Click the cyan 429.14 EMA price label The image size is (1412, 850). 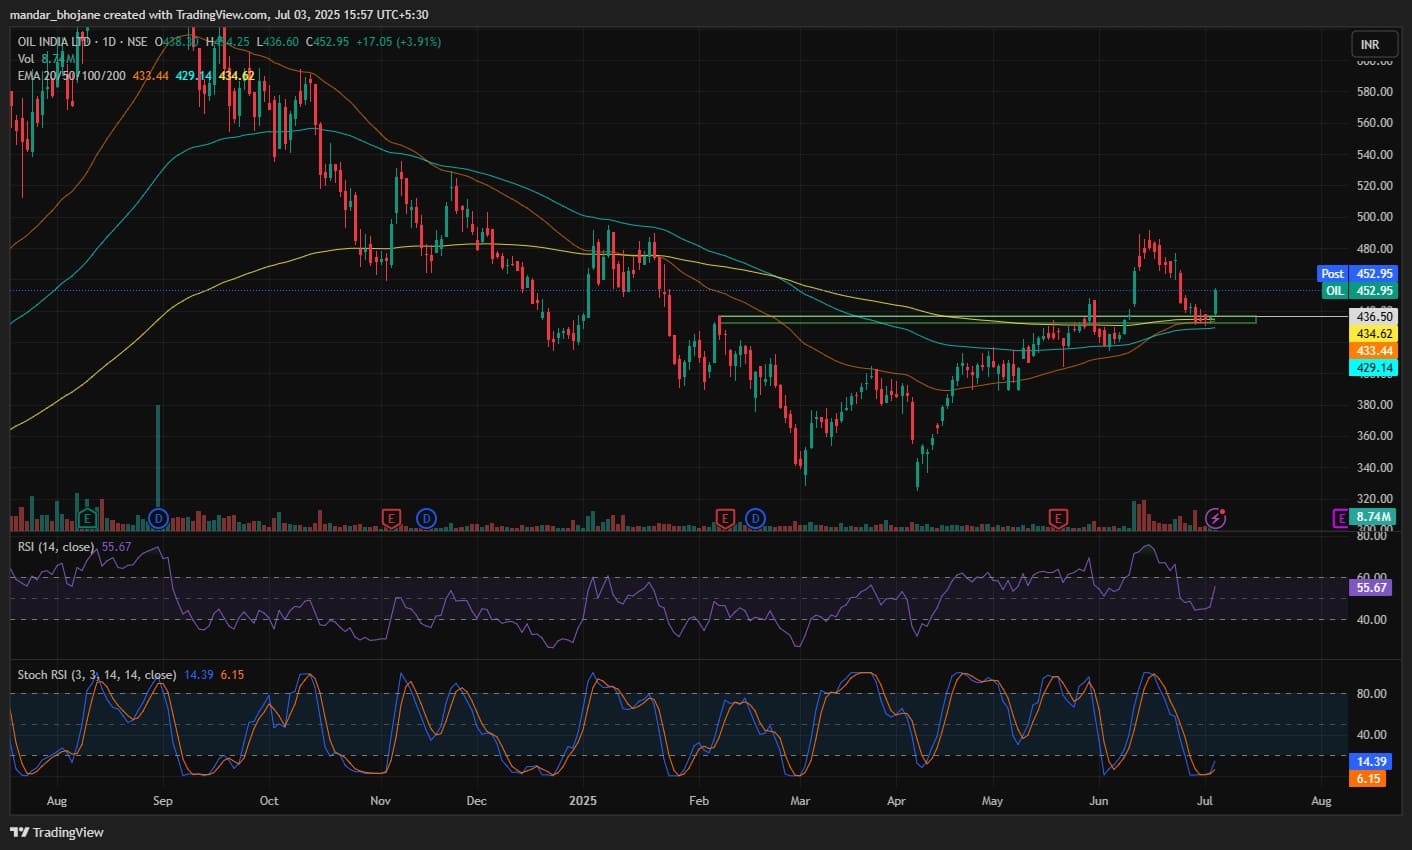pos(1374,368)
